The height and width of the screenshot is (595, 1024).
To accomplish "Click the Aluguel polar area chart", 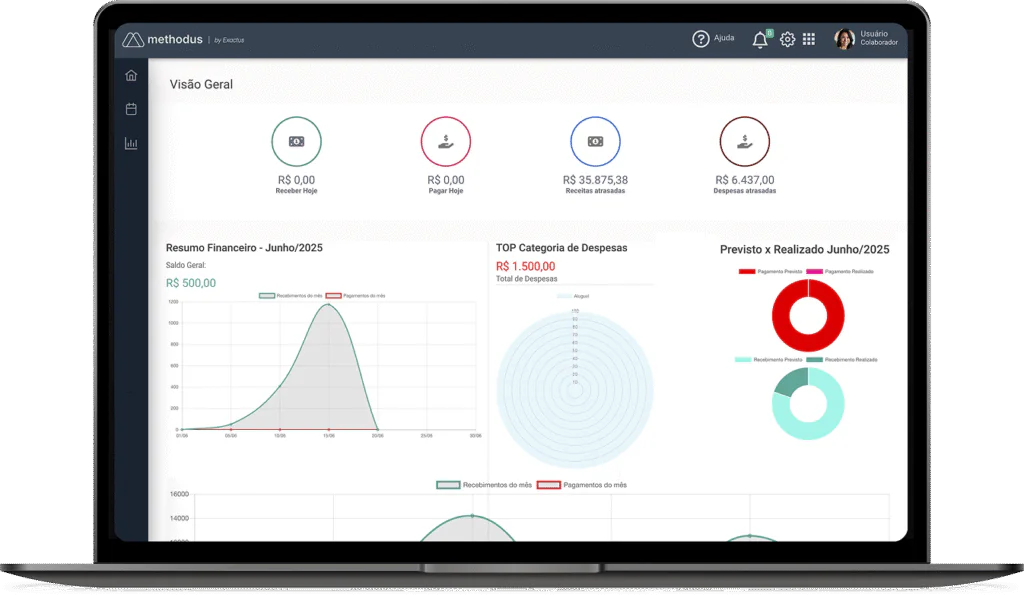I will pyautogui.click(x=575, y=390).
